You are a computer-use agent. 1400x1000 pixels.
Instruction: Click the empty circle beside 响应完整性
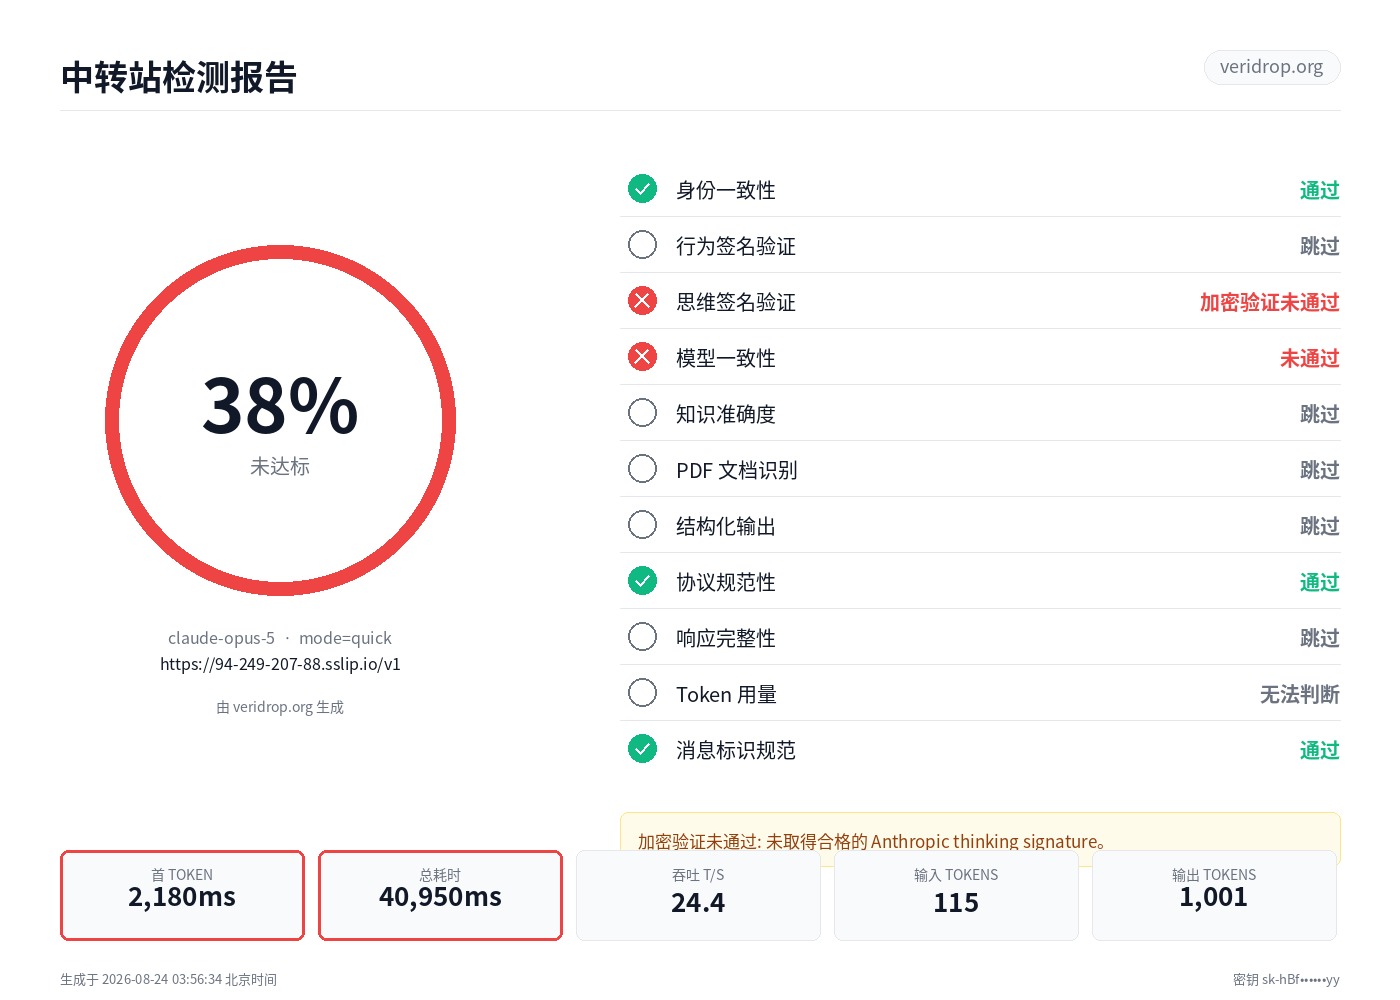642,637
